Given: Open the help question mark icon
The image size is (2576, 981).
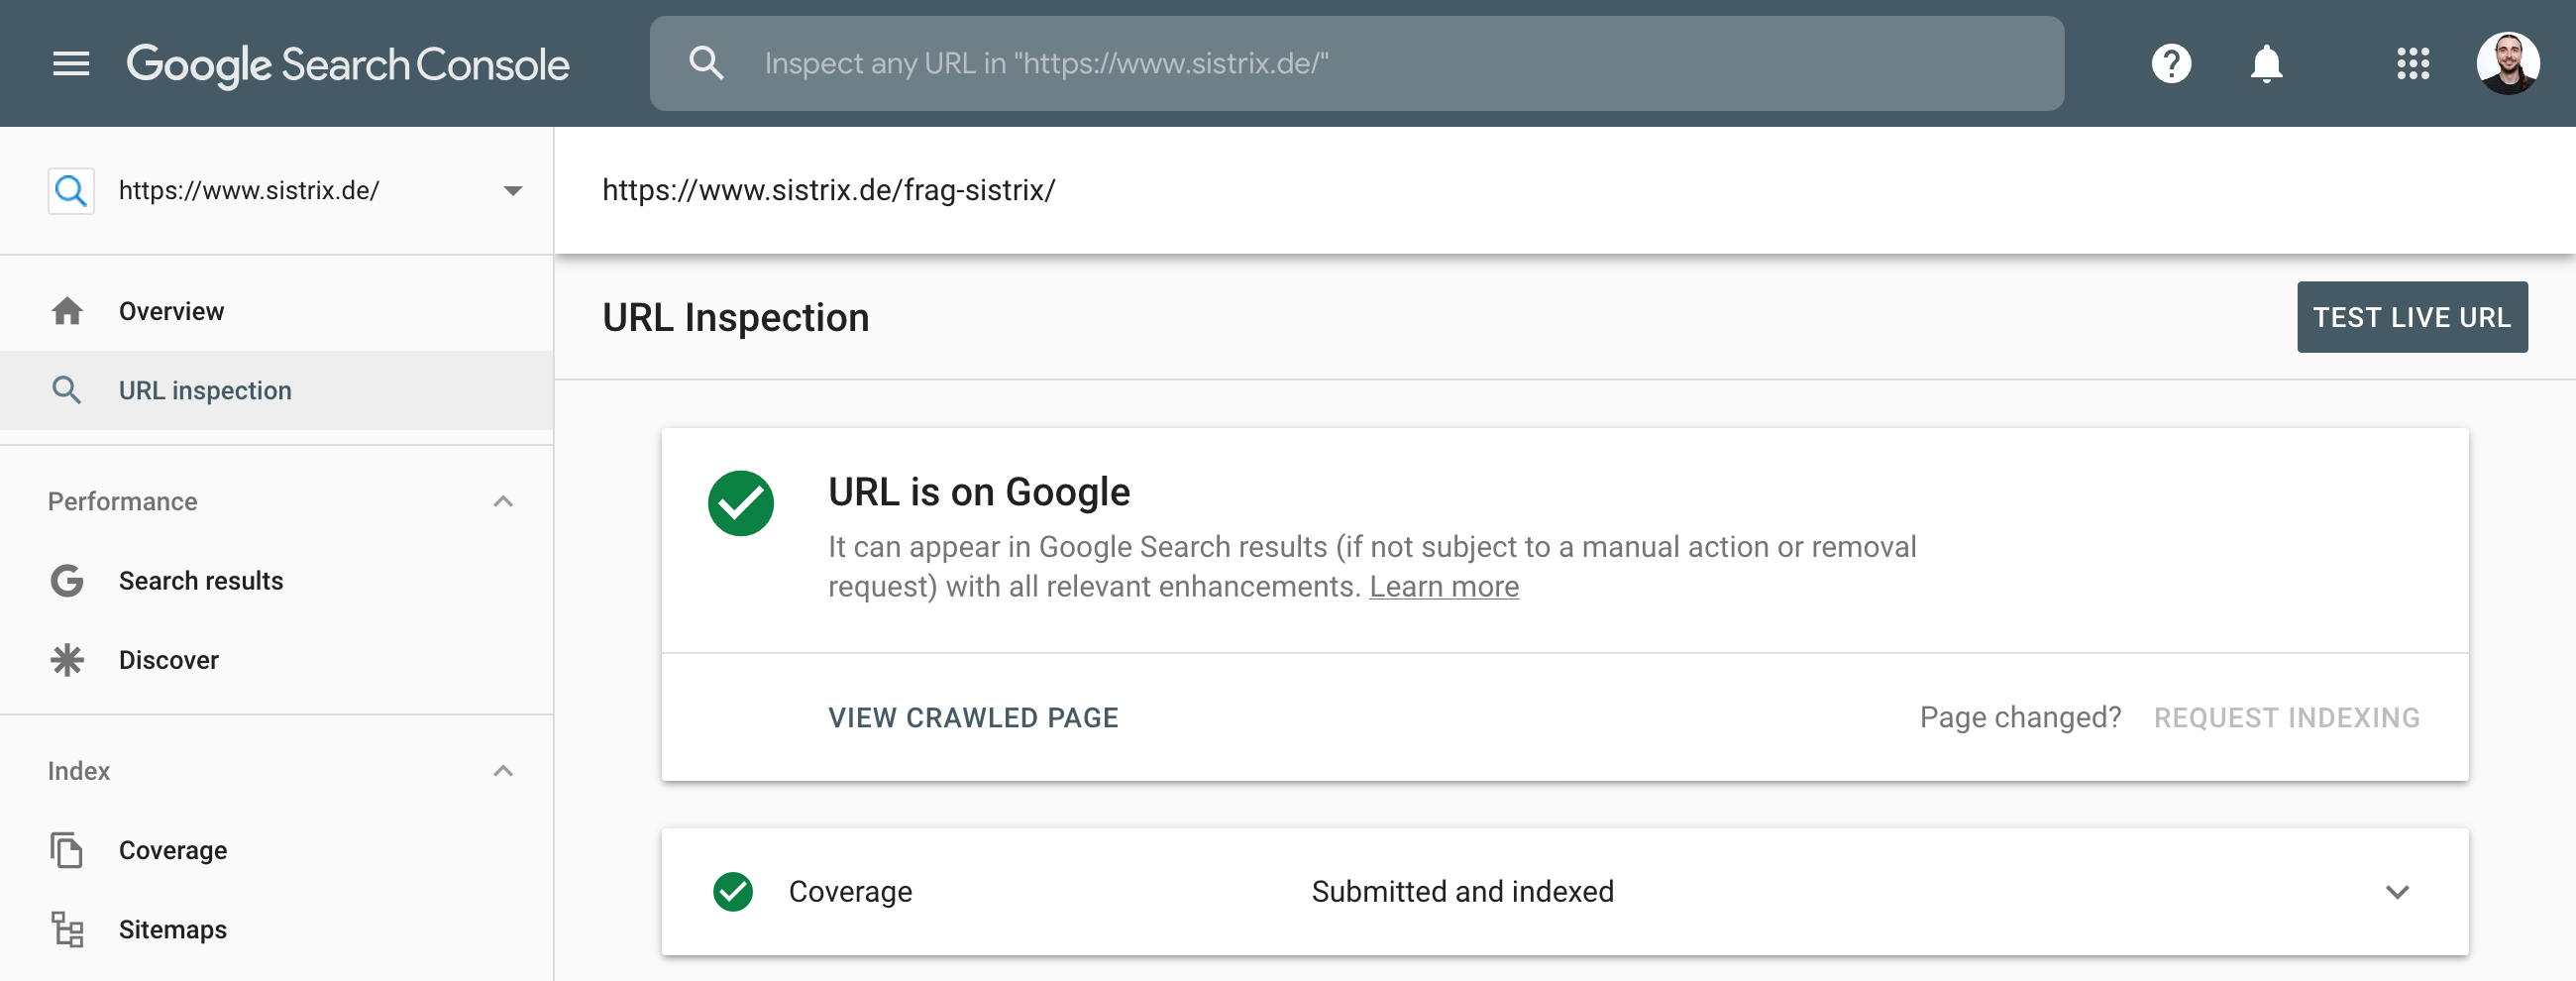Looking at the screenshot, I should pos(2171,64).
